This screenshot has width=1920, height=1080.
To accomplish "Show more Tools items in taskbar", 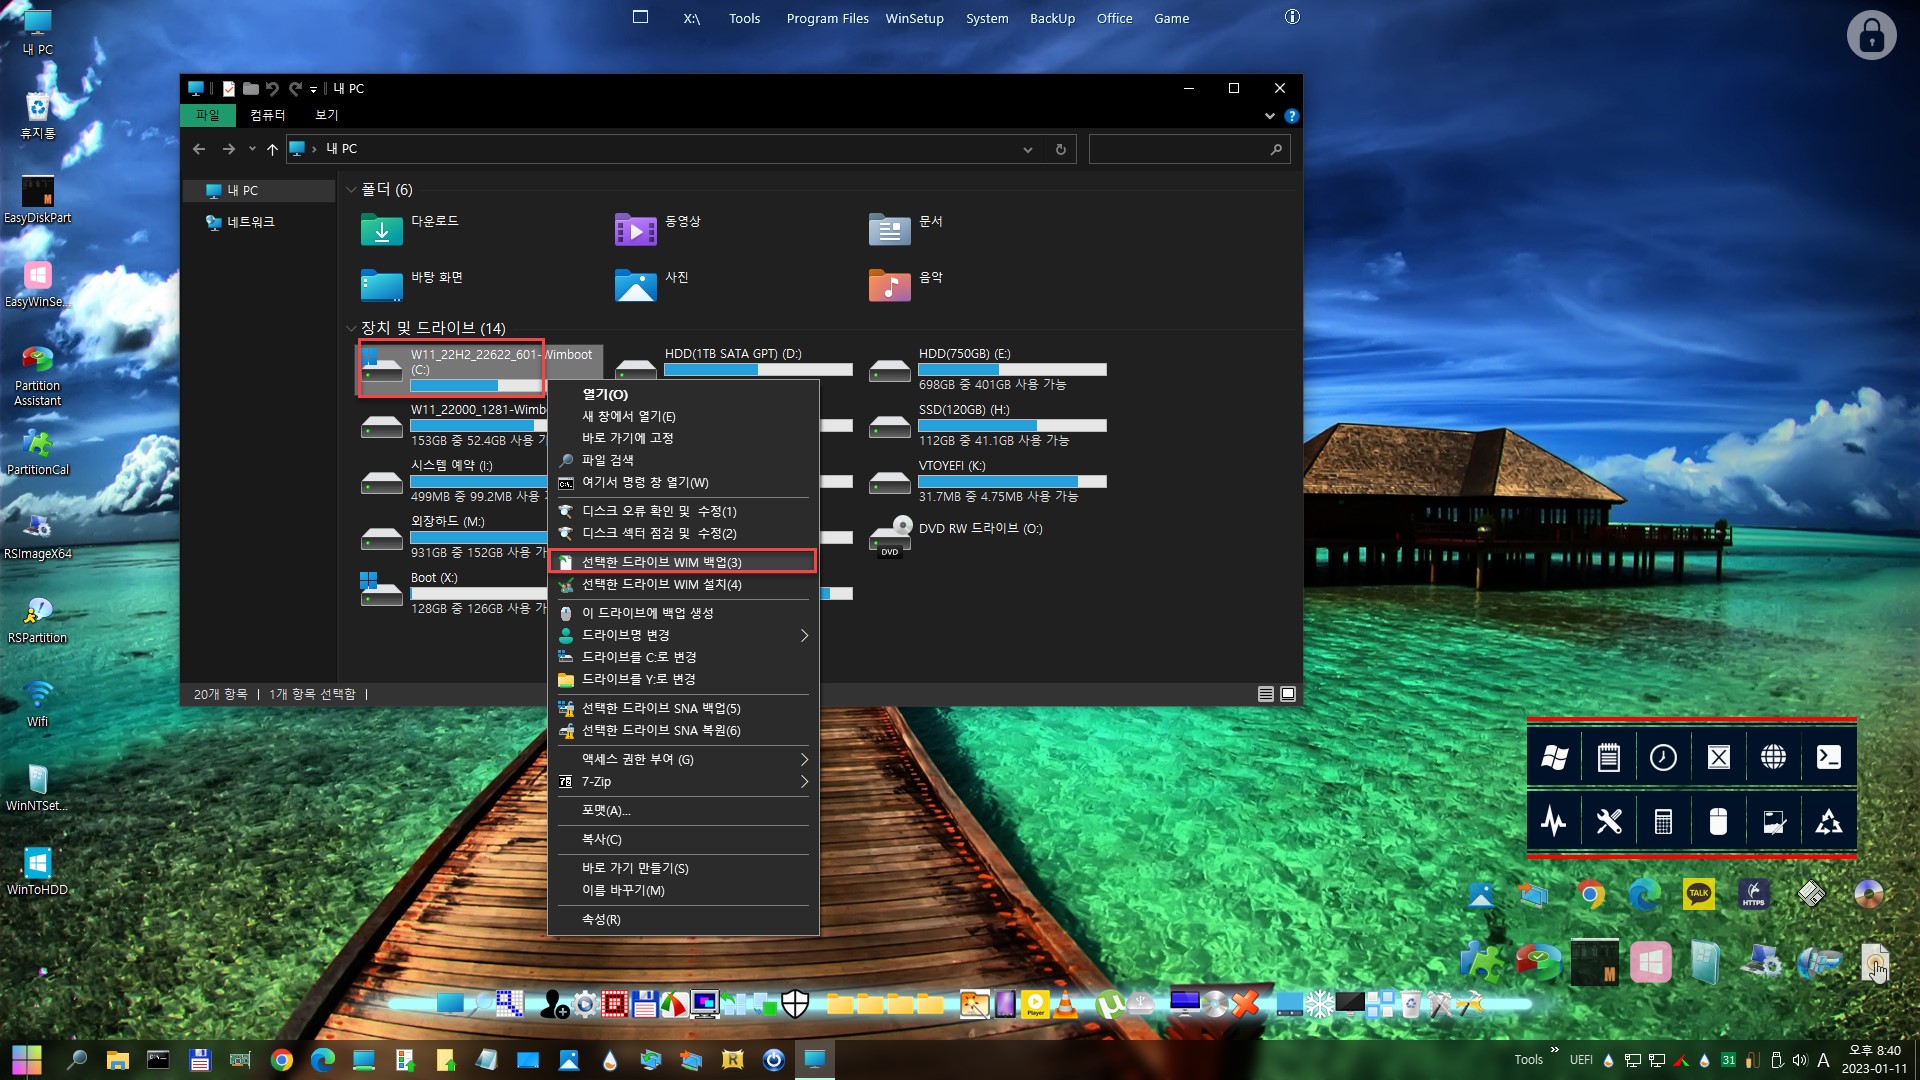I will pos(1554,1049).
